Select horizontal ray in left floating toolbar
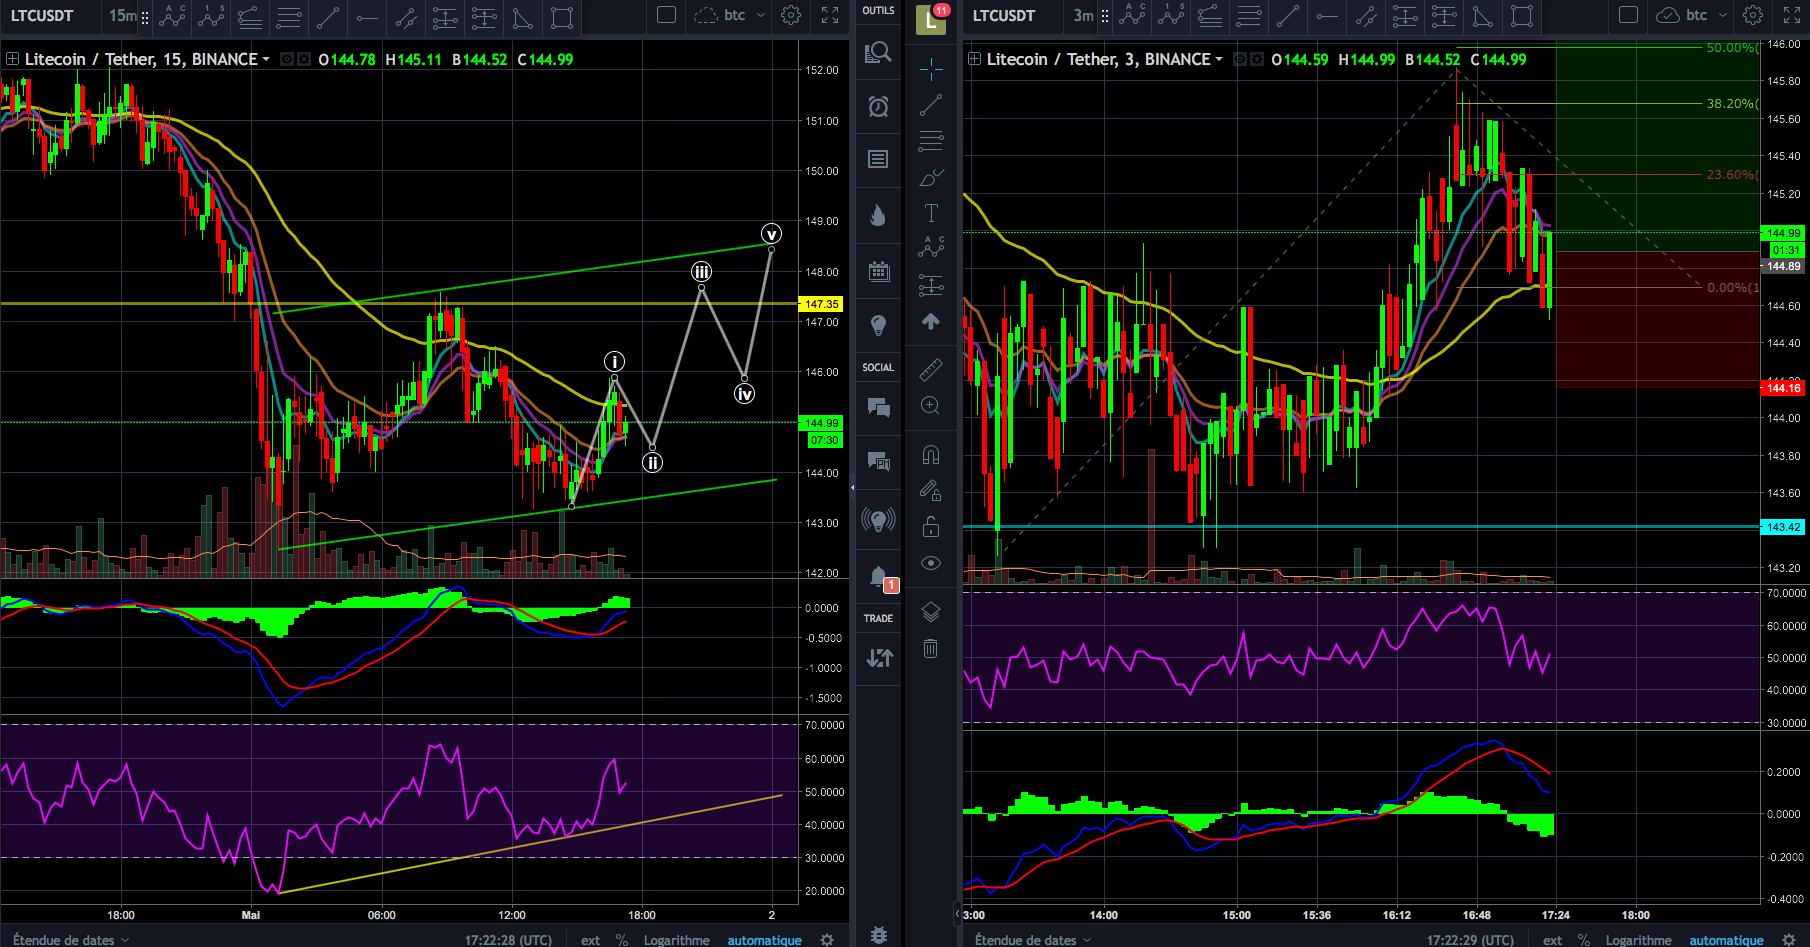 367,16
